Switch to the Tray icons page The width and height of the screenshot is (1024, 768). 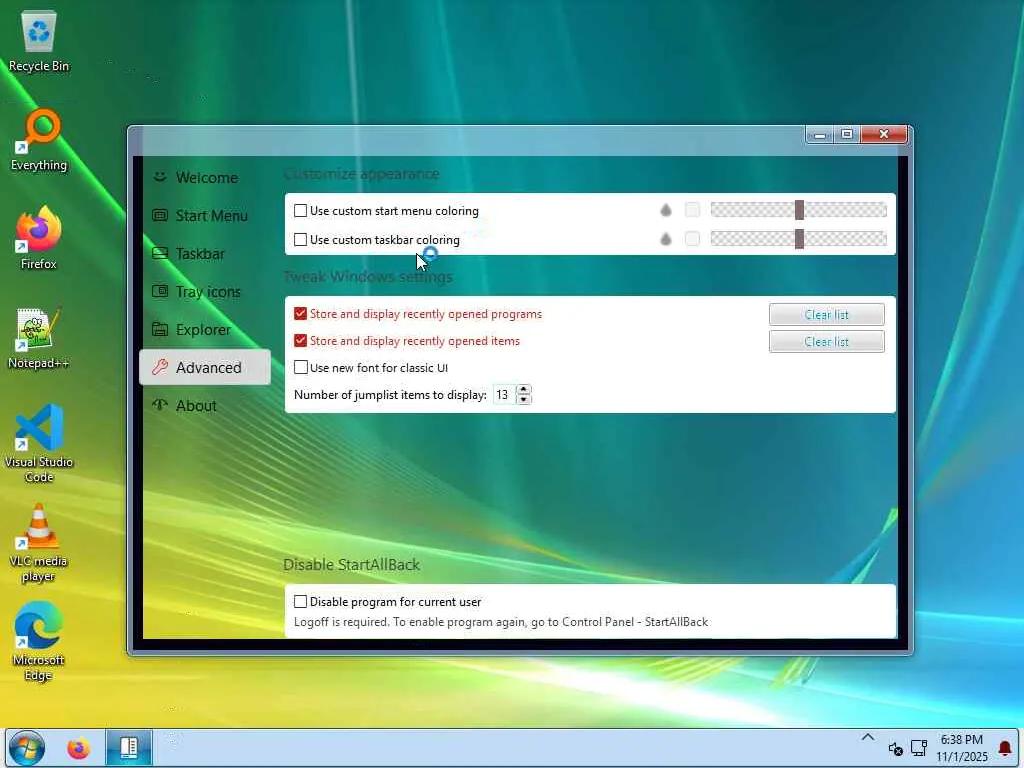point(205,292)
